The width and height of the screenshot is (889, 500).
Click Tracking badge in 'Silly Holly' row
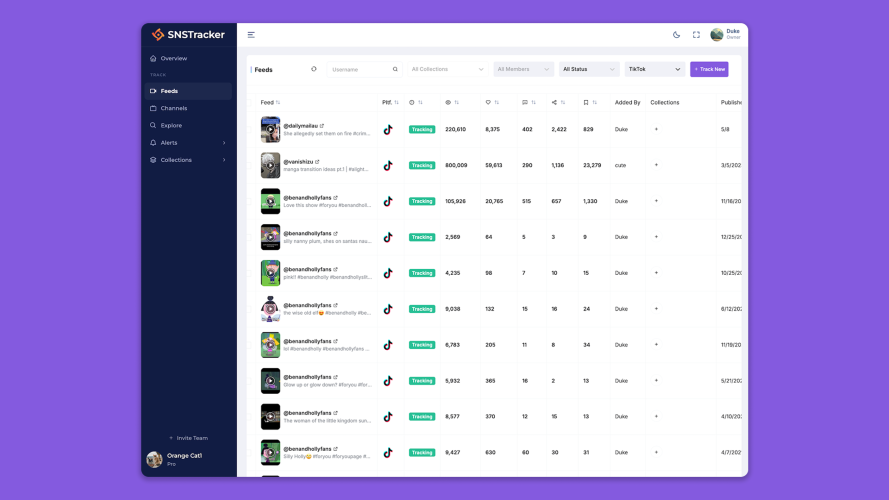click(422, 452)
